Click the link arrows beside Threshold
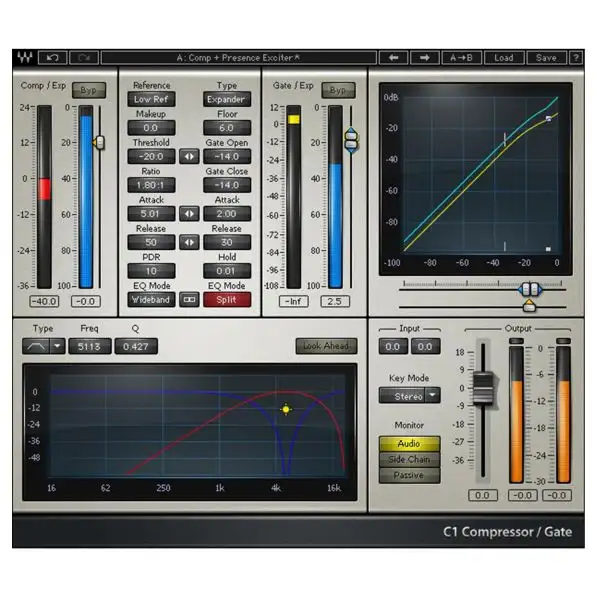This screenshot has width=600, height=600. click(189, 157)
